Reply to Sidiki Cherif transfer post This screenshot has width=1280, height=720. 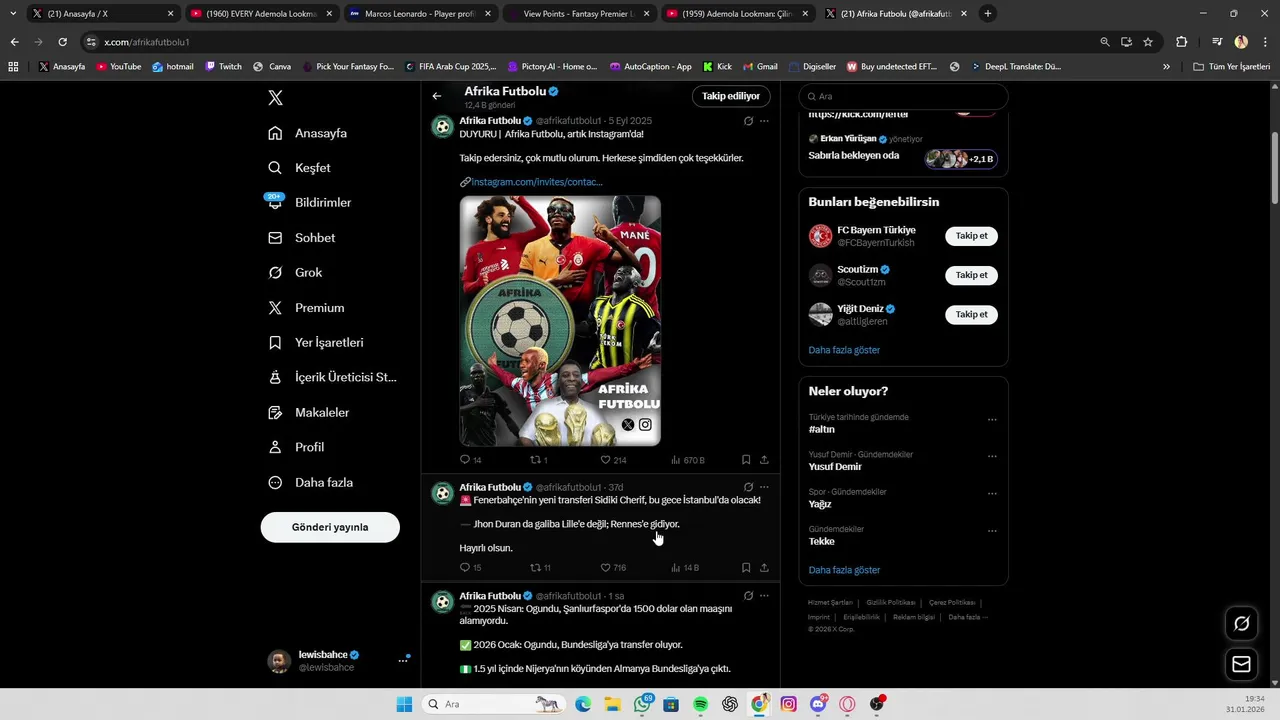[x=470, y=567]
